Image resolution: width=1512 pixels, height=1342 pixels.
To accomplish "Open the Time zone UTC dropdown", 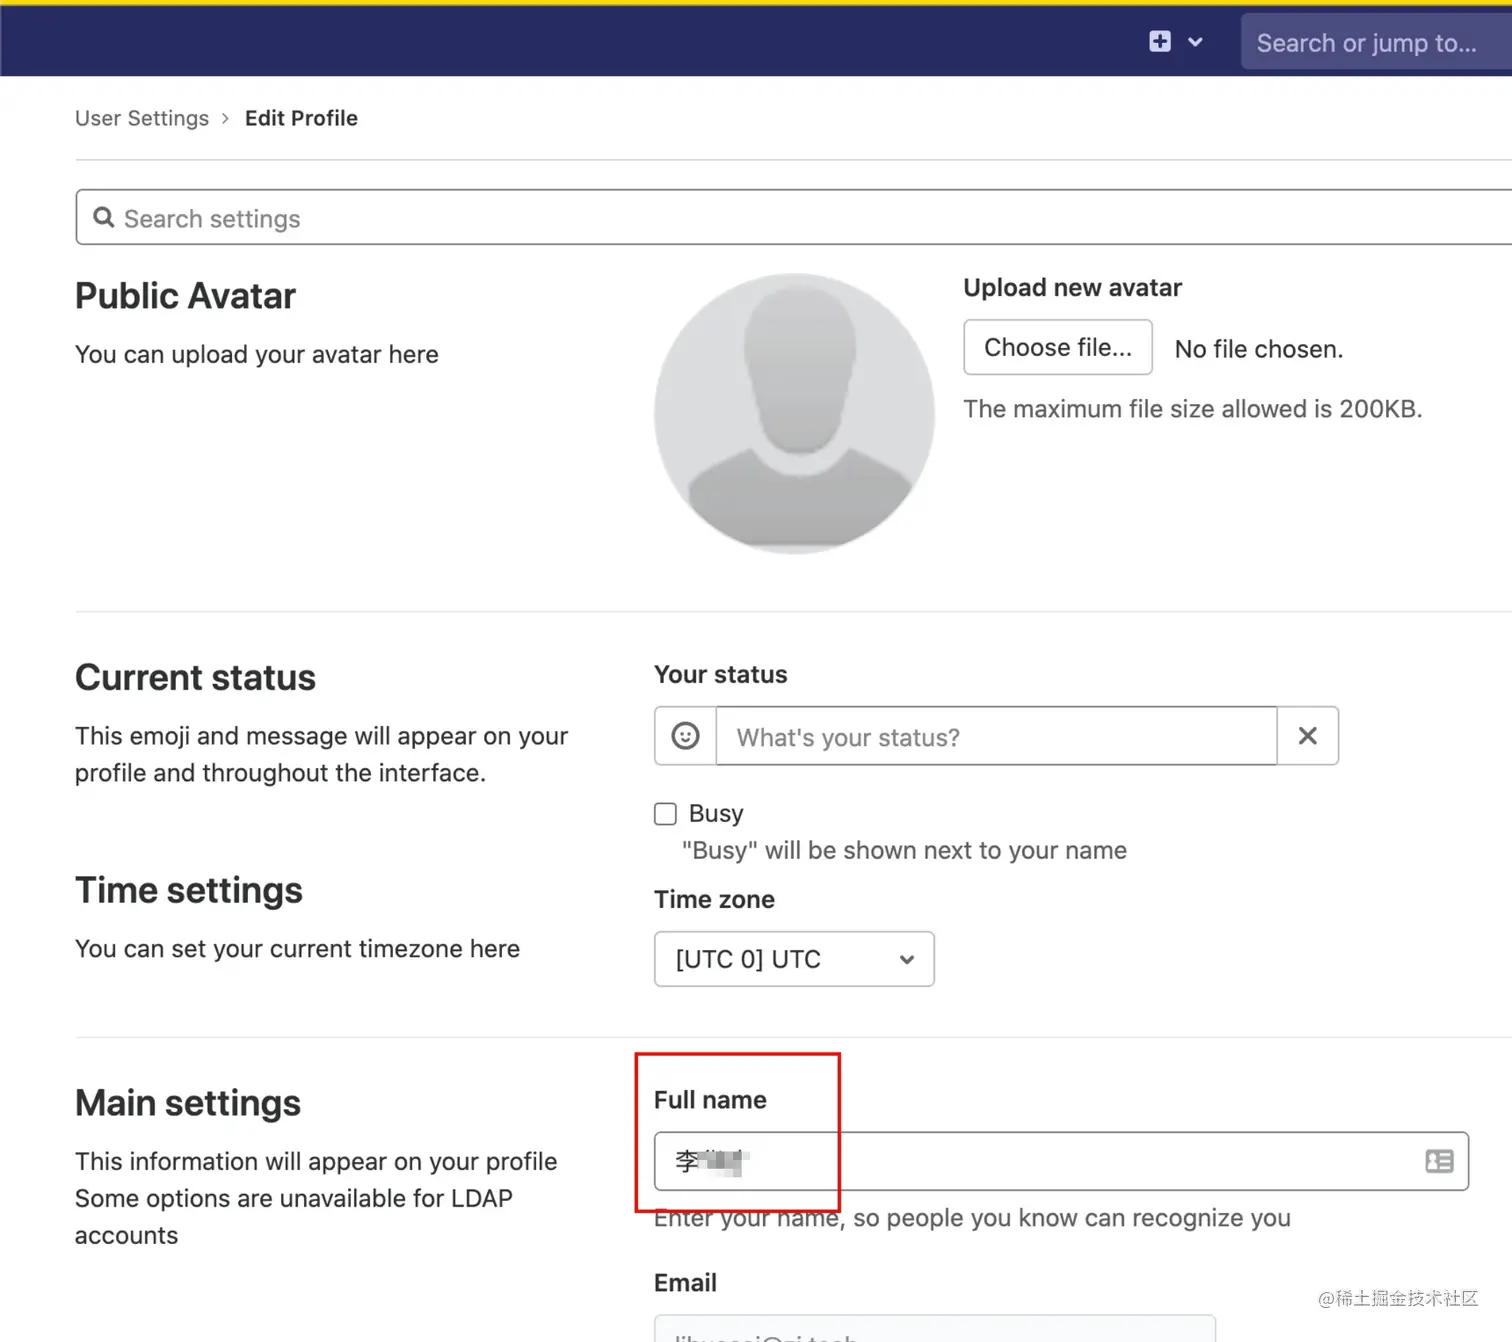I will 794,959.
